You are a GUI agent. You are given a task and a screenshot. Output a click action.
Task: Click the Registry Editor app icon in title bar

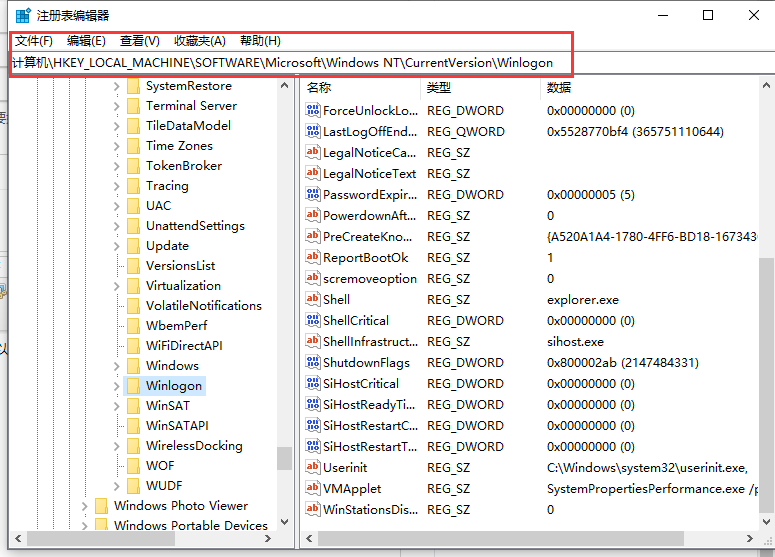point(22,15)
